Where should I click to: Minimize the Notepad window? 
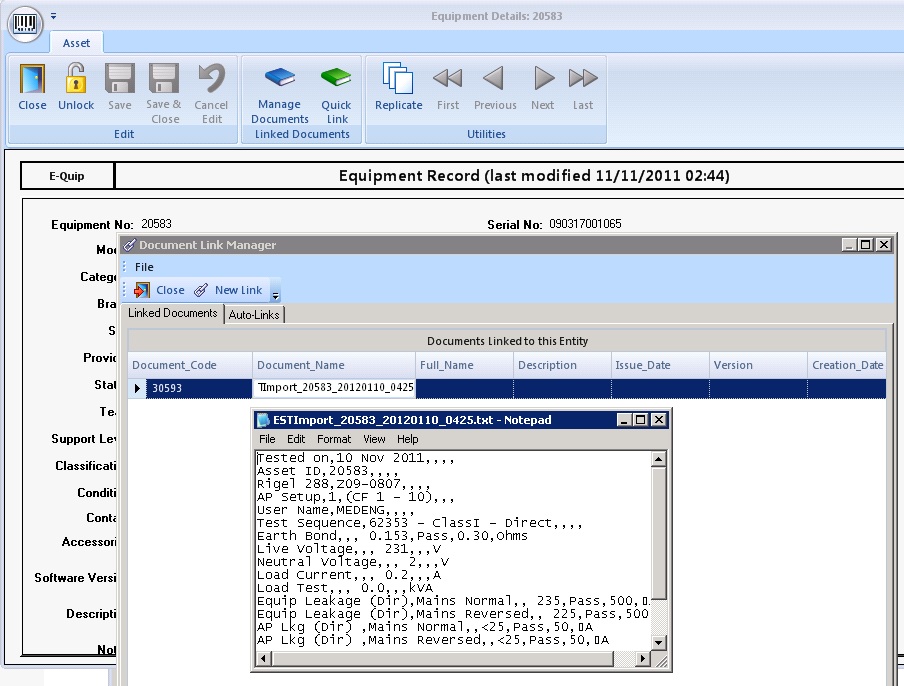pyautogui.click(x=623, y=420)
